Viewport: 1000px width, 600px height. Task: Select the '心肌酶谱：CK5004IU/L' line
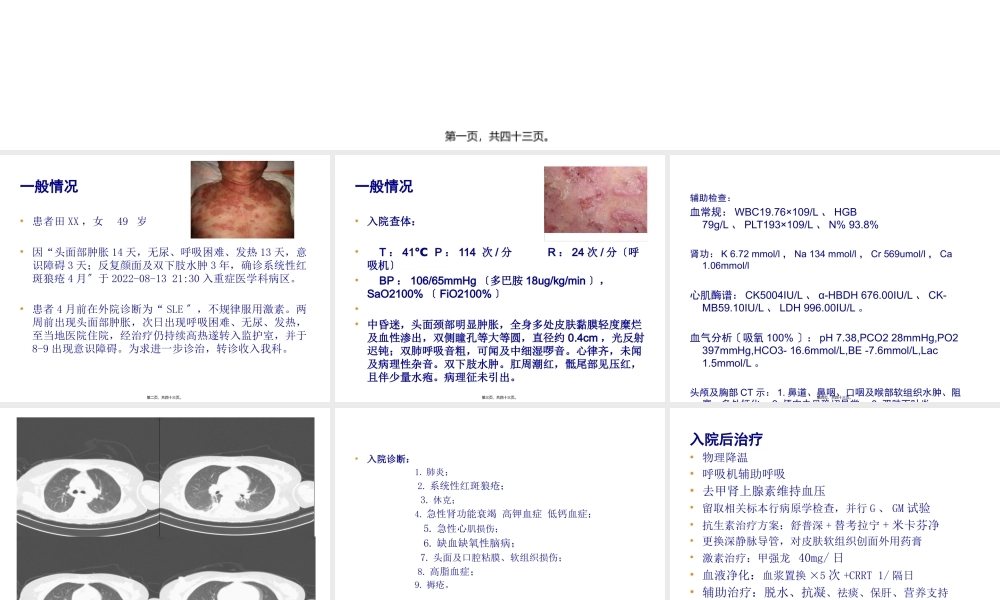(818, 302)
